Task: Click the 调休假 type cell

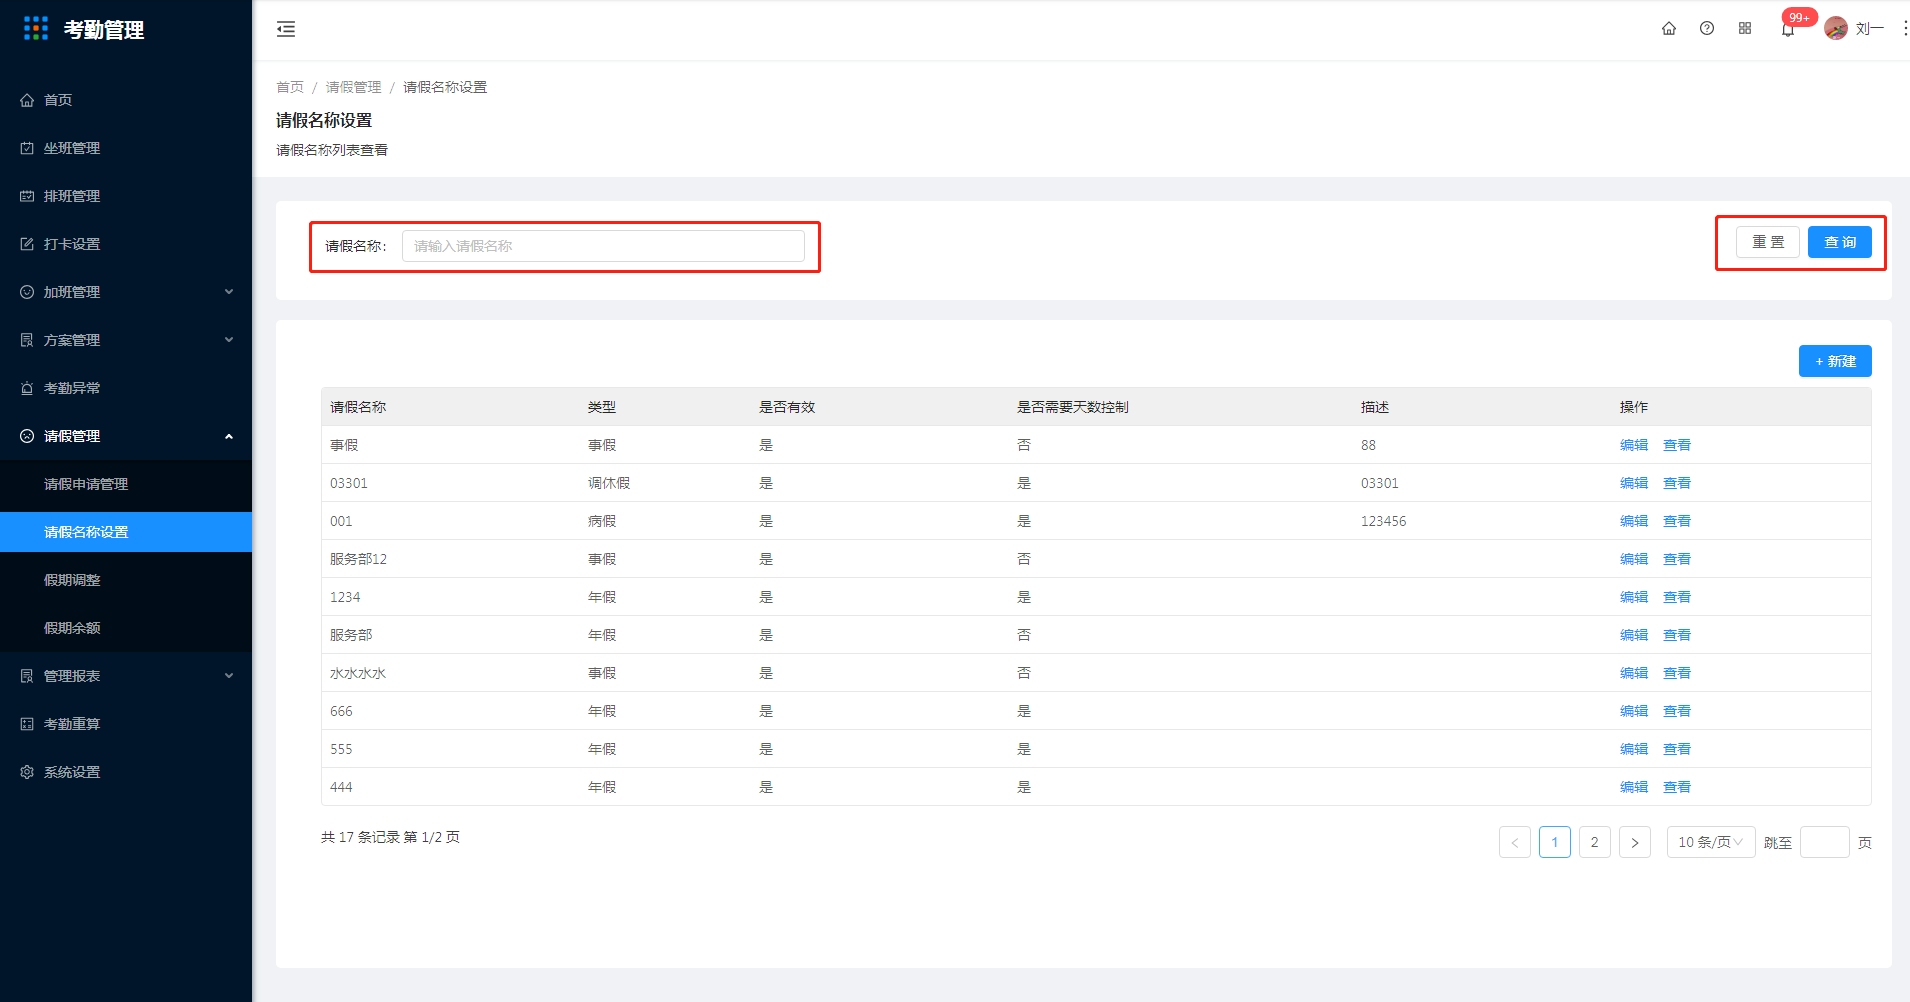Action: pyautogui.click(x=609, y=483)
